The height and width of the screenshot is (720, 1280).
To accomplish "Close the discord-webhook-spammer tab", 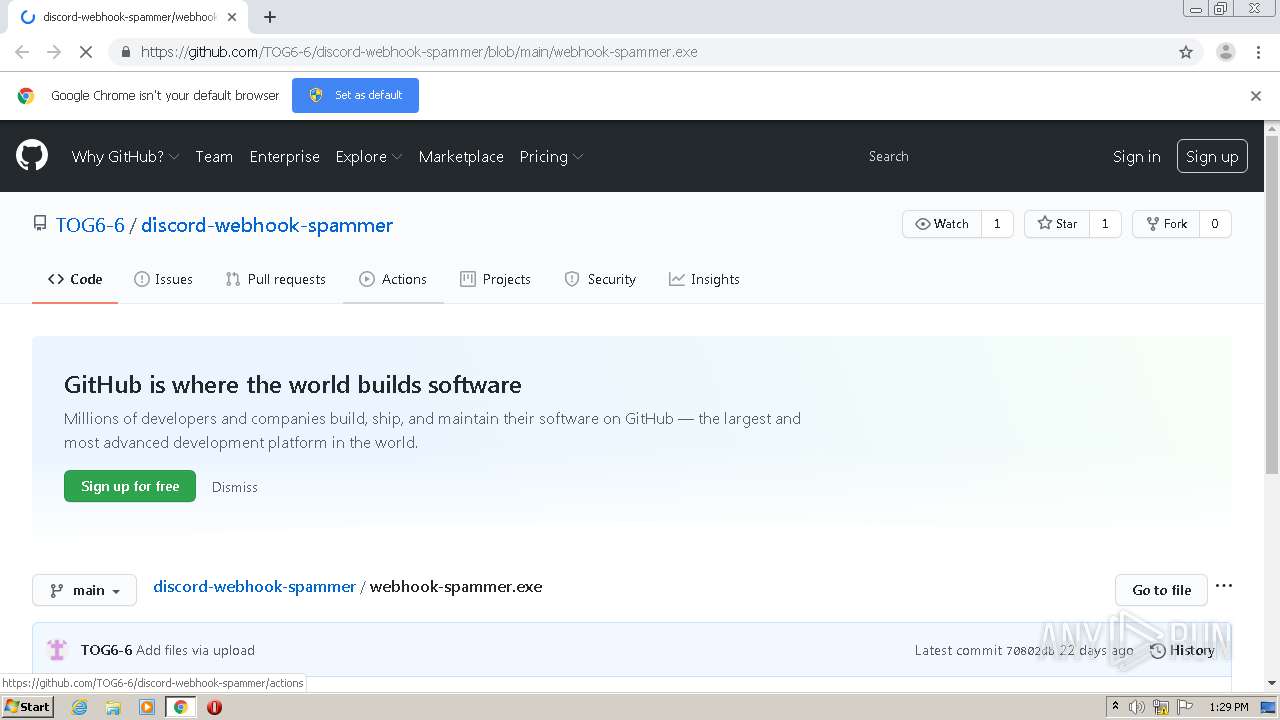I will coord(232,17).
